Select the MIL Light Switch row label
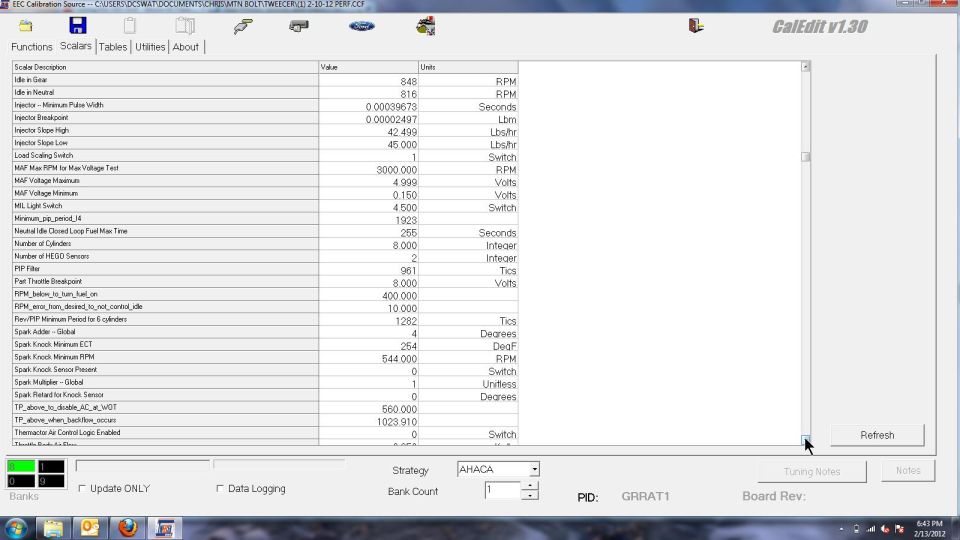Viewport: 960px width, 540px height. click(x=165, y=206)
